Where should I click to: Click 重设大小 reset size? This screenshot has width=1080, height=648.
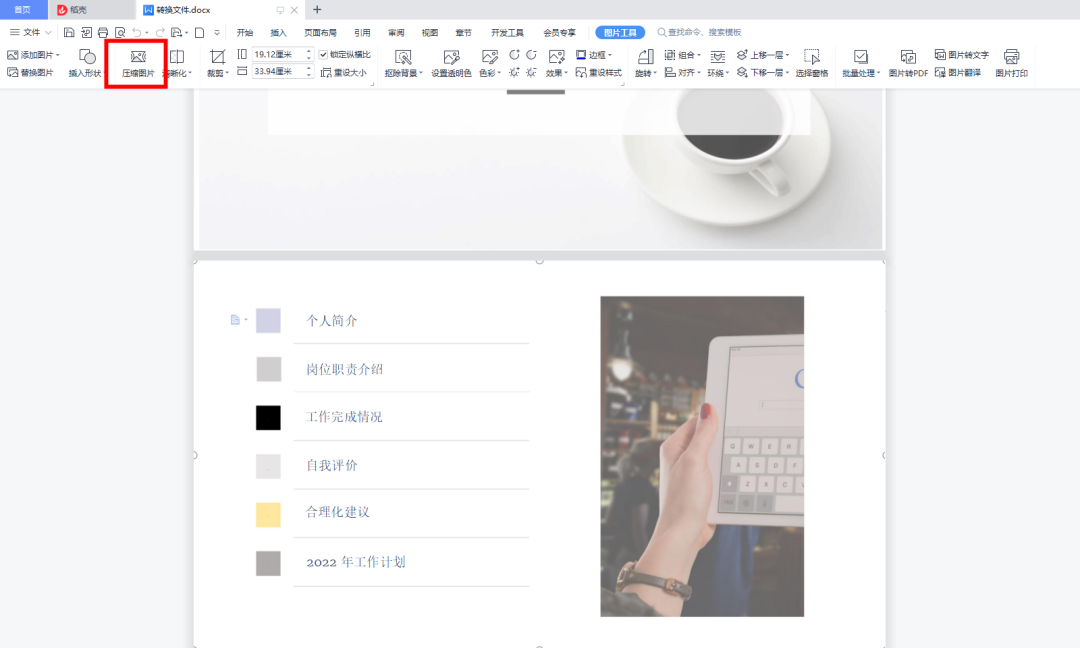pos(344,72)
